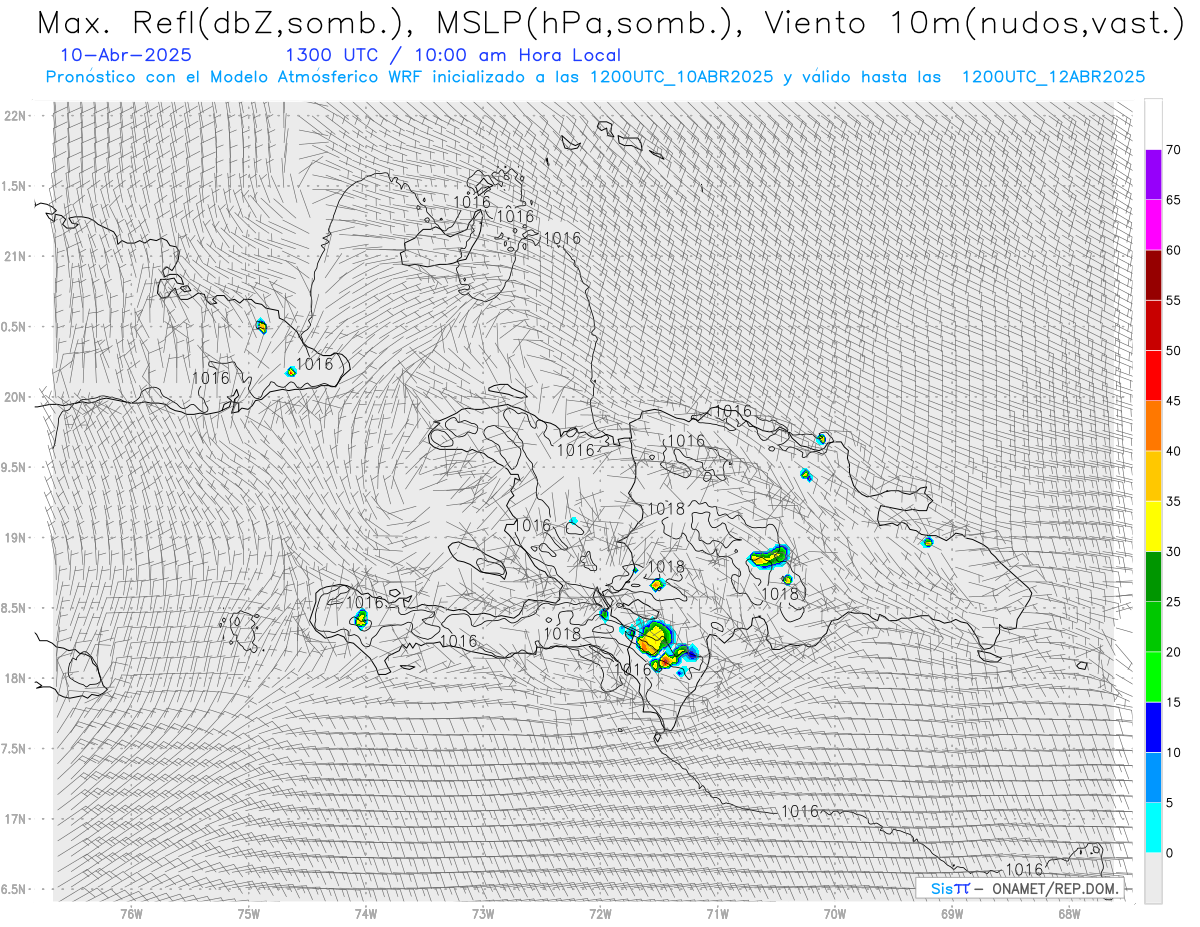Screen dimensions: 1200x927
Task: Click the colorbar value label '55'
Action: pyautogui.click(x=1173, y=300)
